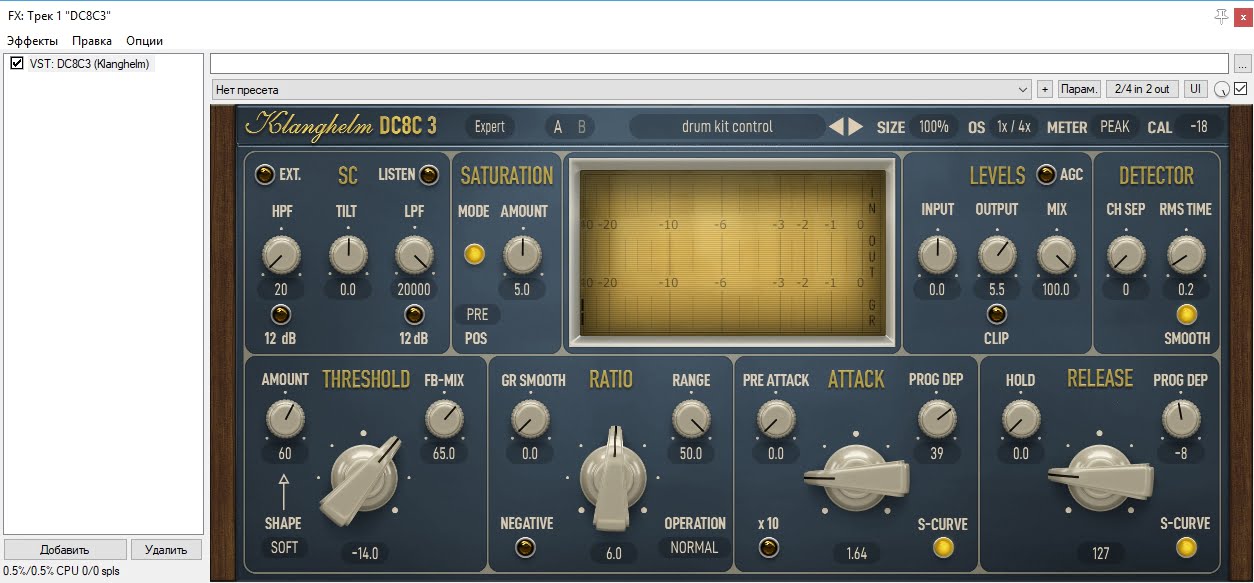The width and height of the screenshot is (1254, 583).
Task: Open the drum kit control preset selector
Action: [727, 127]
